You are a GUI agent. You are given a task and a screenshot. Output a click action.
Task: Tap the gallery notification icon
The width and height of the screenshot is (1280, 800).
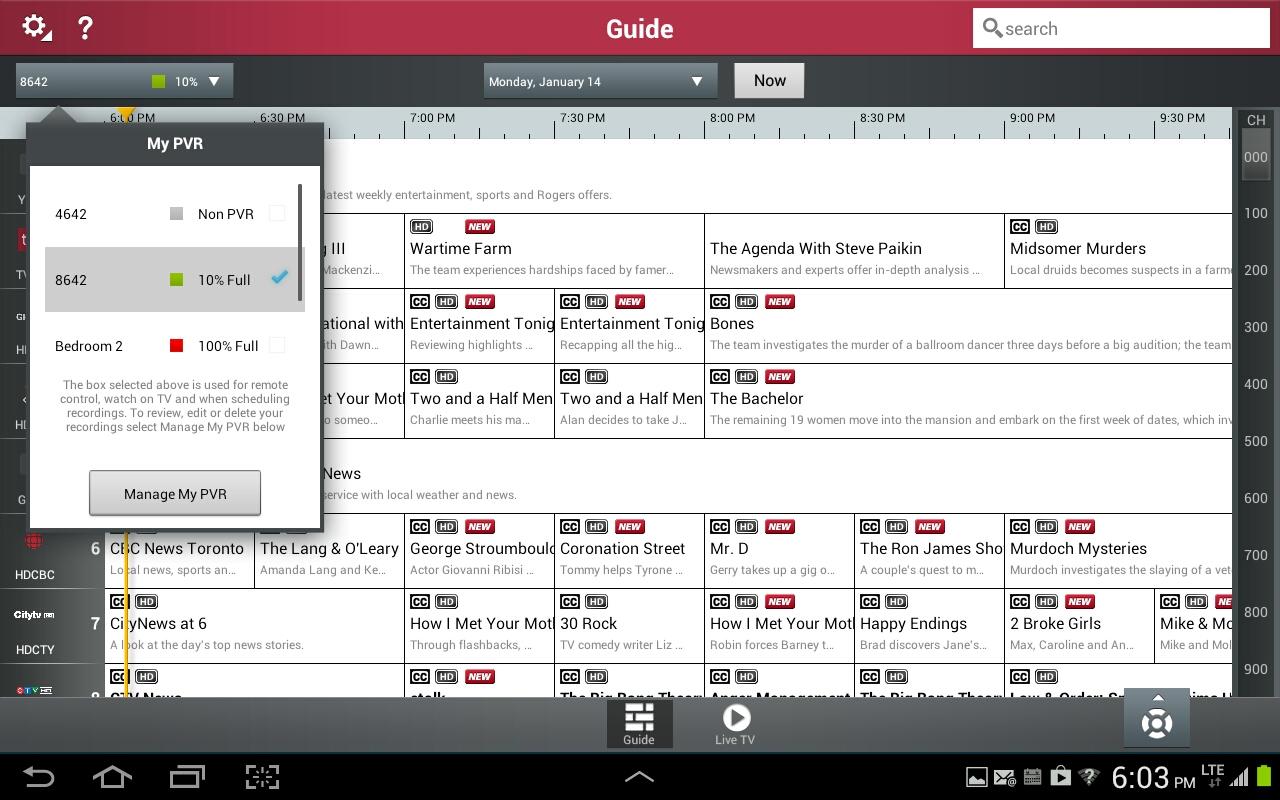976,777
